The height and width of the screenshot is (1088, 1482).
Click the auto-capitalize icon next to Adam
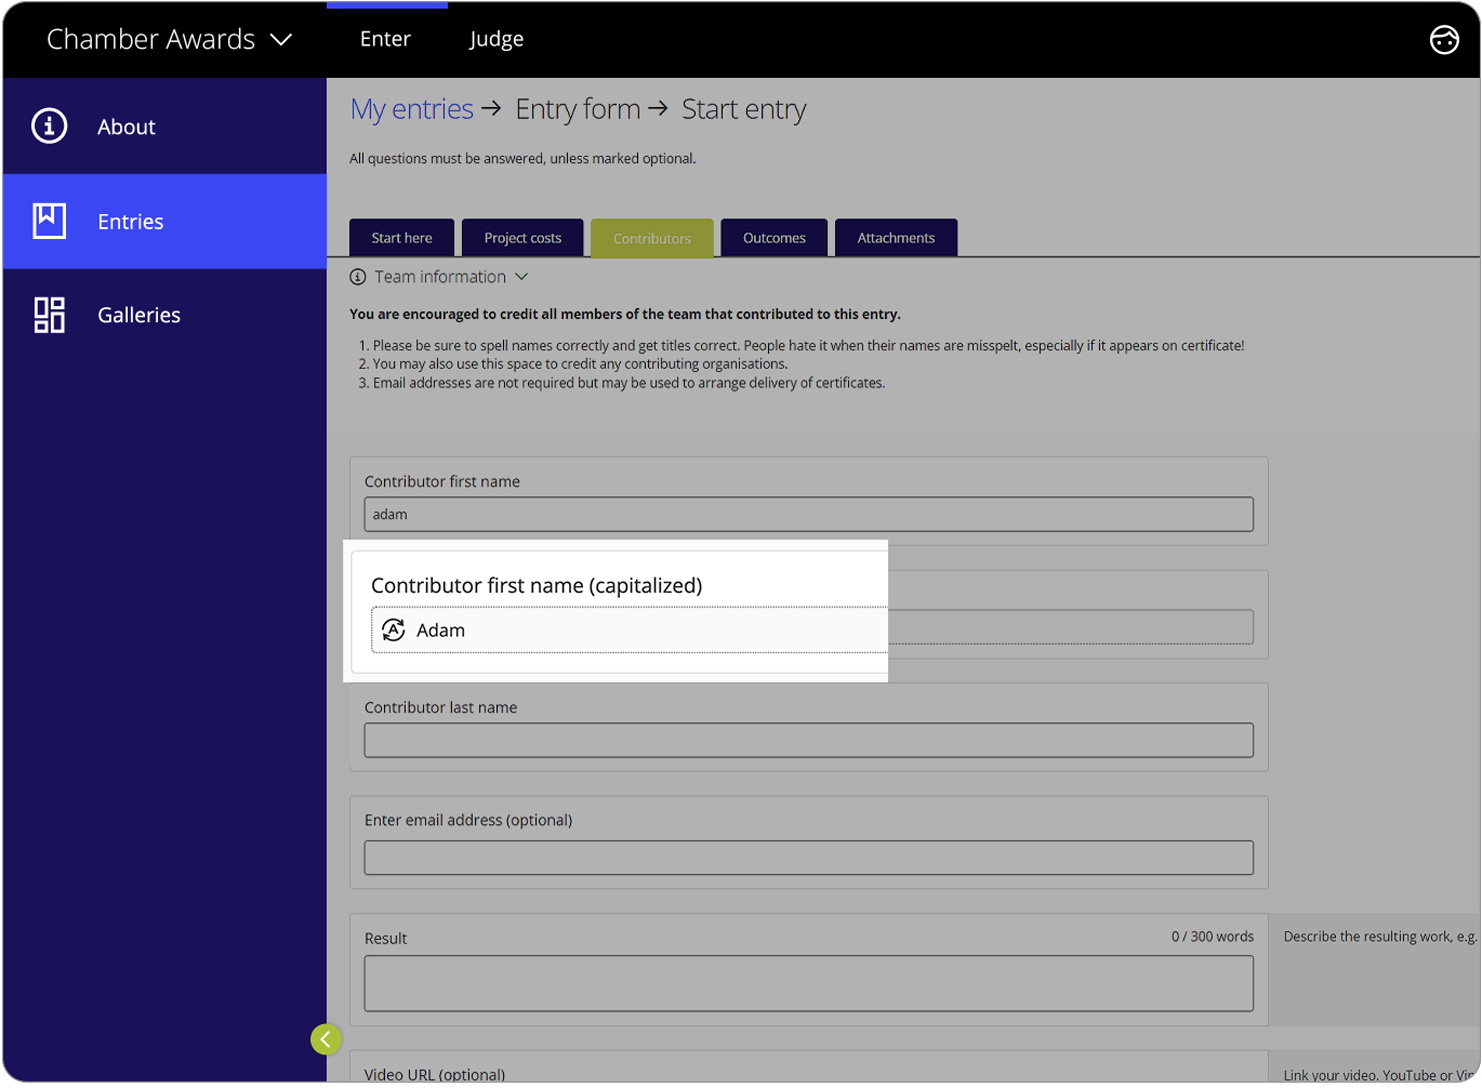point(394,630)
